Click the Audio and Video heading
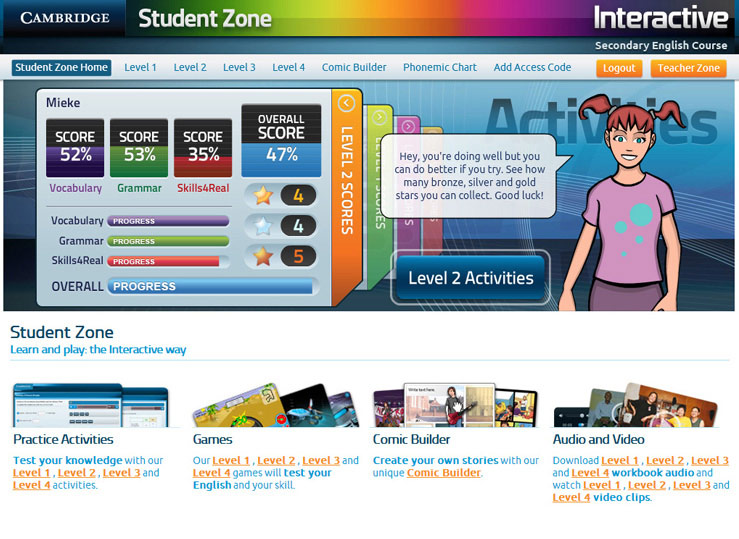Image resolution: width=739 pixels, height=539 pixels. [x=599, y=439]
